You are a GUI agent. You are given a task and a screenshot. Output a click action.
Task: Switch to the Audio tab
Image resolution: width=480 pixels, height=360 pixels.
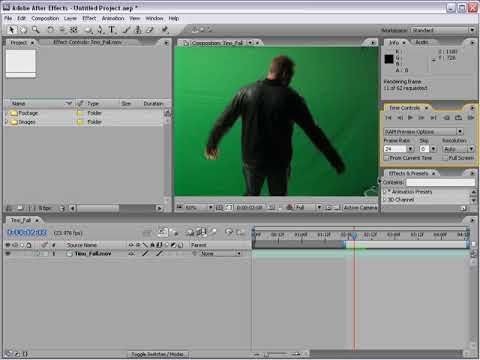click(422, 42)
